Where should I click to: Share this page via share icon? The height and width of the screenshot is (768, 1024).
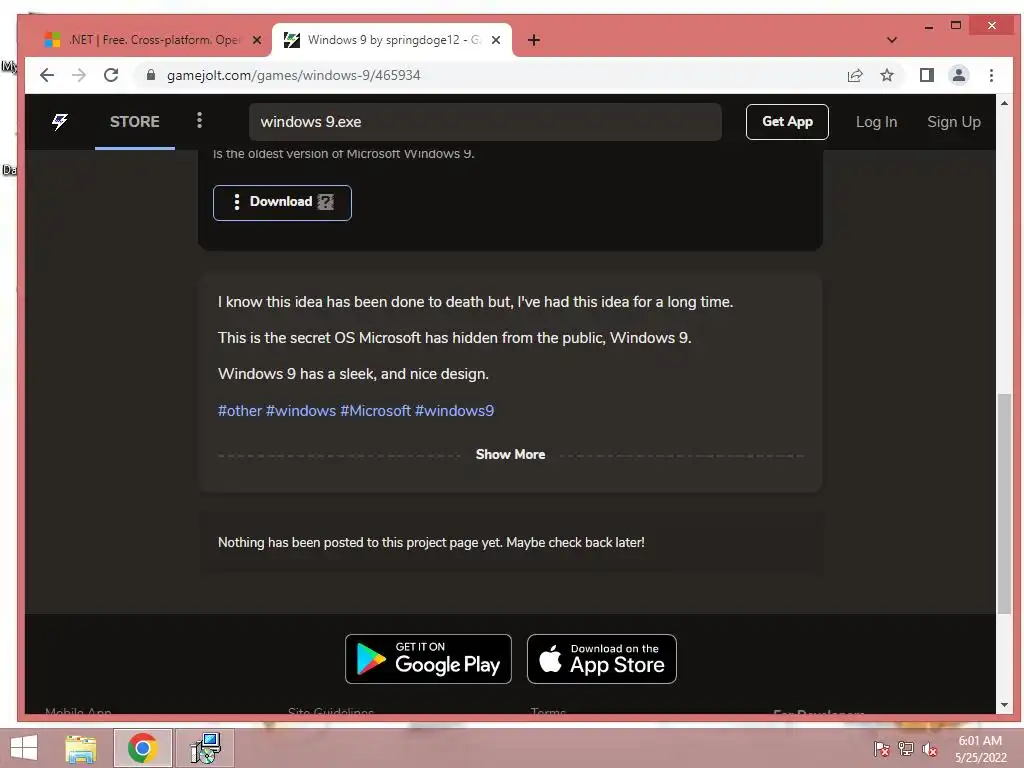coord(855,75)
